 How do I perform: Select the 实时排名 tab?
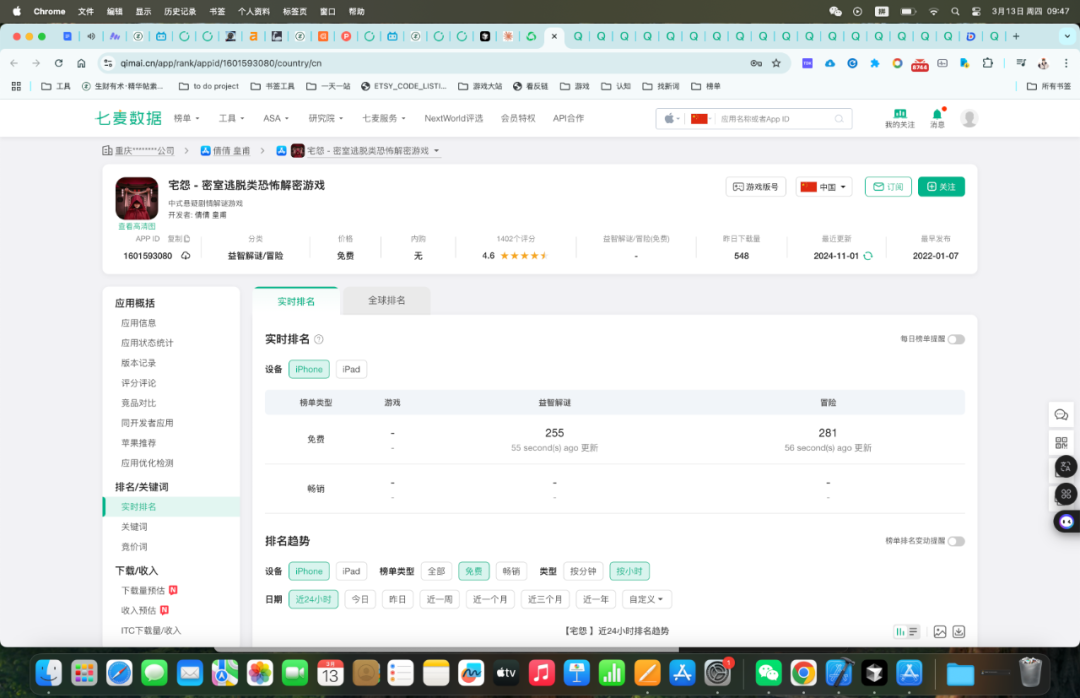(x=296, y=301)
